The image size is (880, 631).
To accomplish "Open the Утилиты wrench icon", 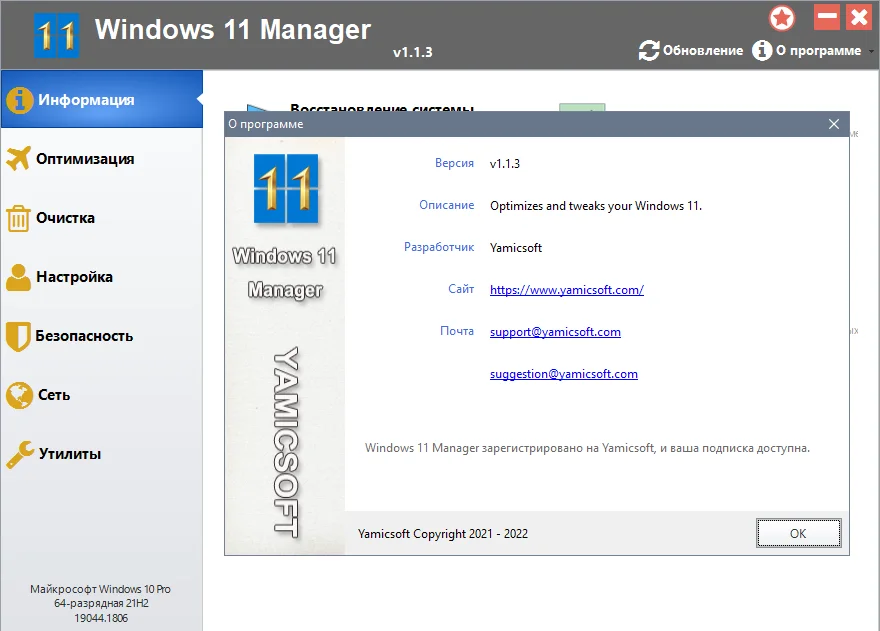I will click(x=20, y=454).
